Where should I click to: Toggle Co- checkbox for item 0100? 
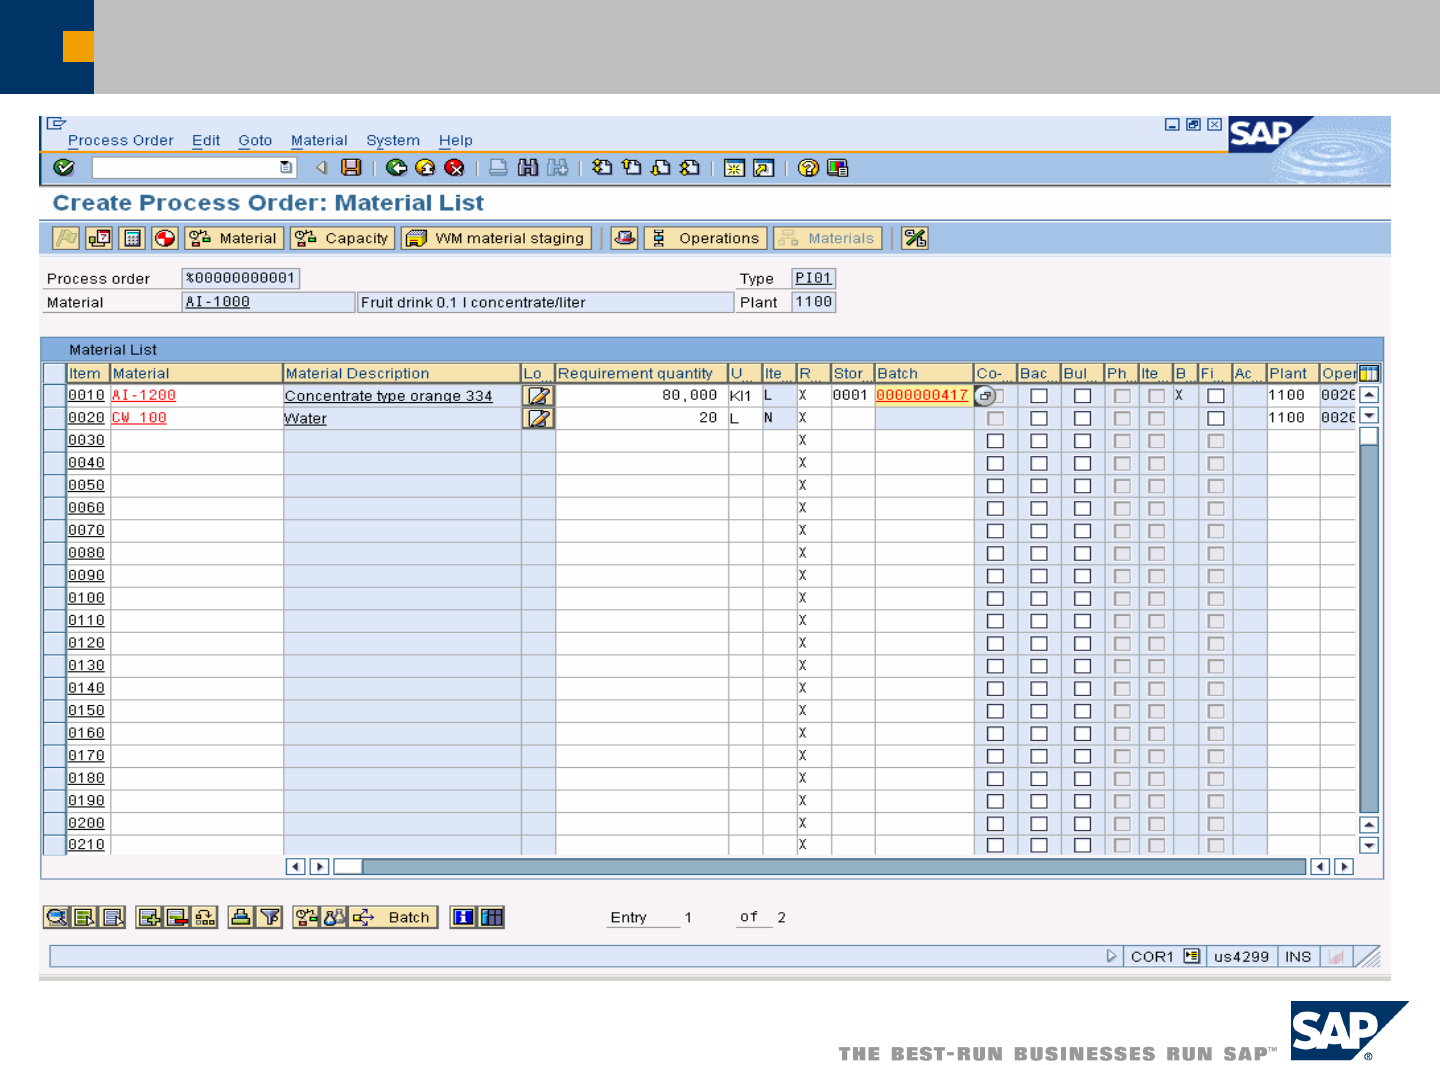[x=995, y=598]
